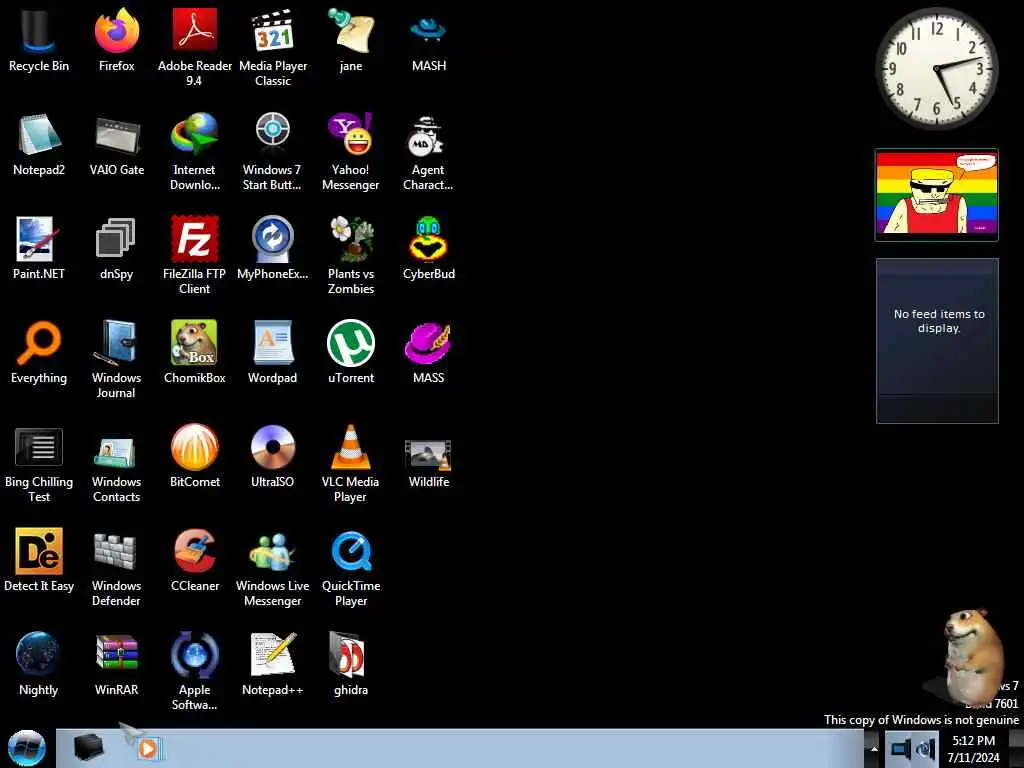This screenshot has height=768, width=1024.
Task: Open the VLC Media Player shortcut
Action: click(351, 464)
